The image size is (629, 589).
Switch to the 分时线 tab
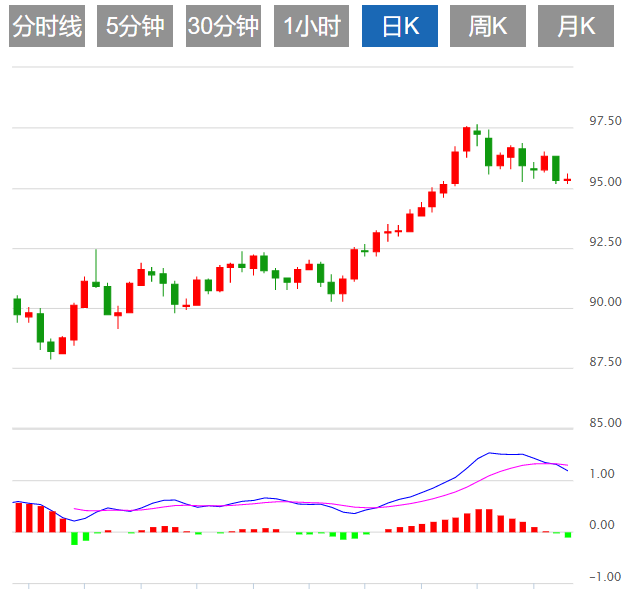pos(46,27)
